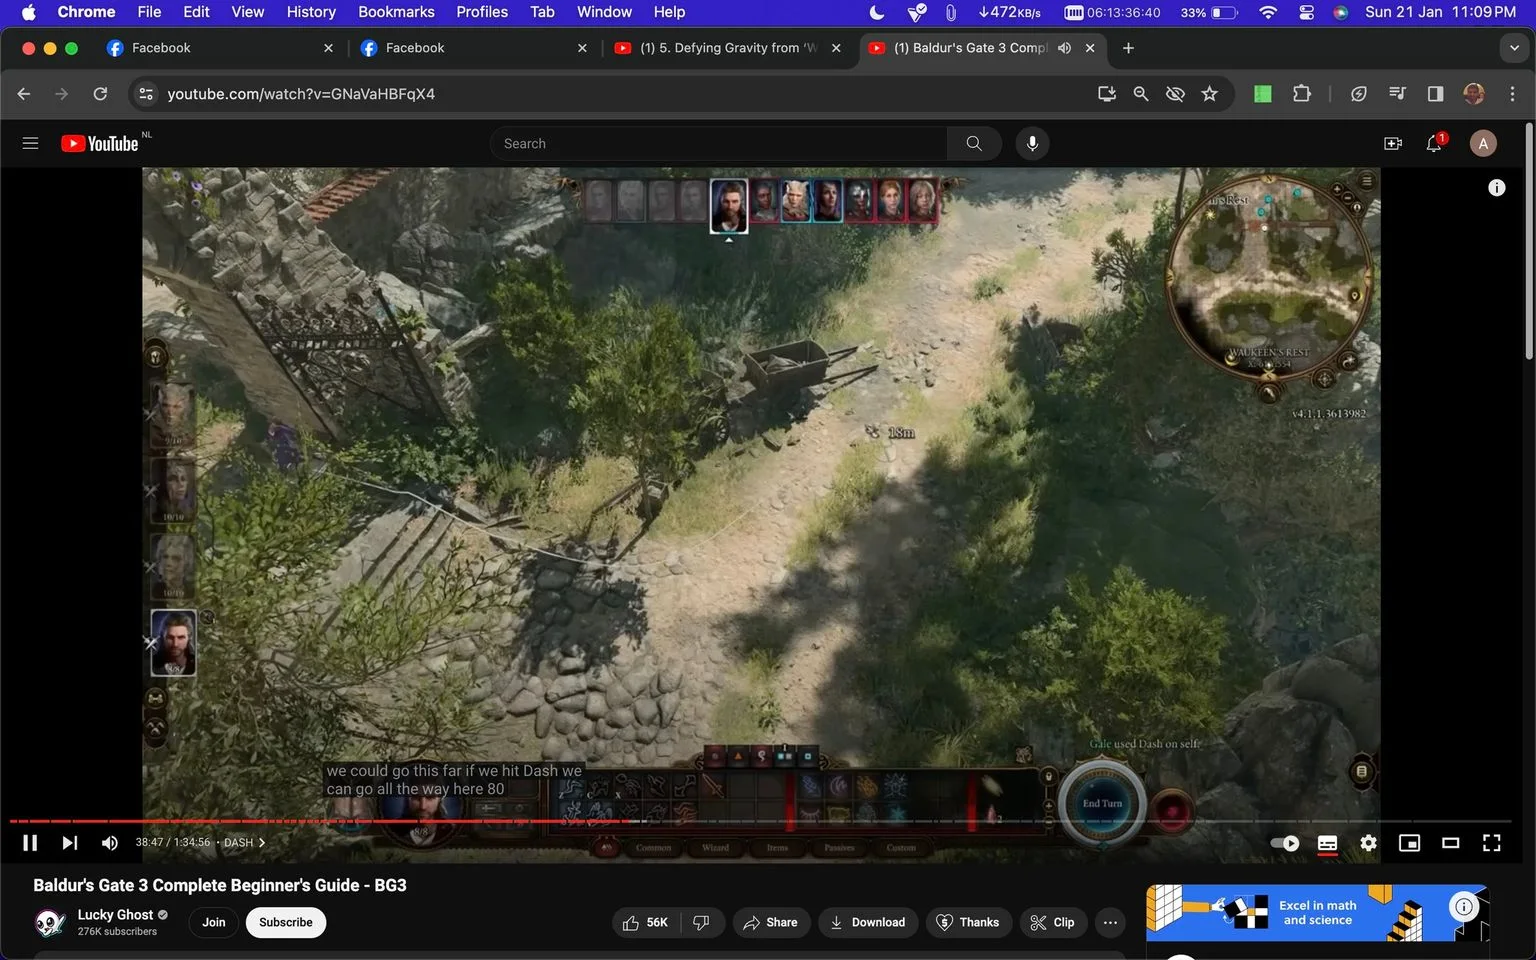Click the YouTube Create video icon

pos(1392,143)
